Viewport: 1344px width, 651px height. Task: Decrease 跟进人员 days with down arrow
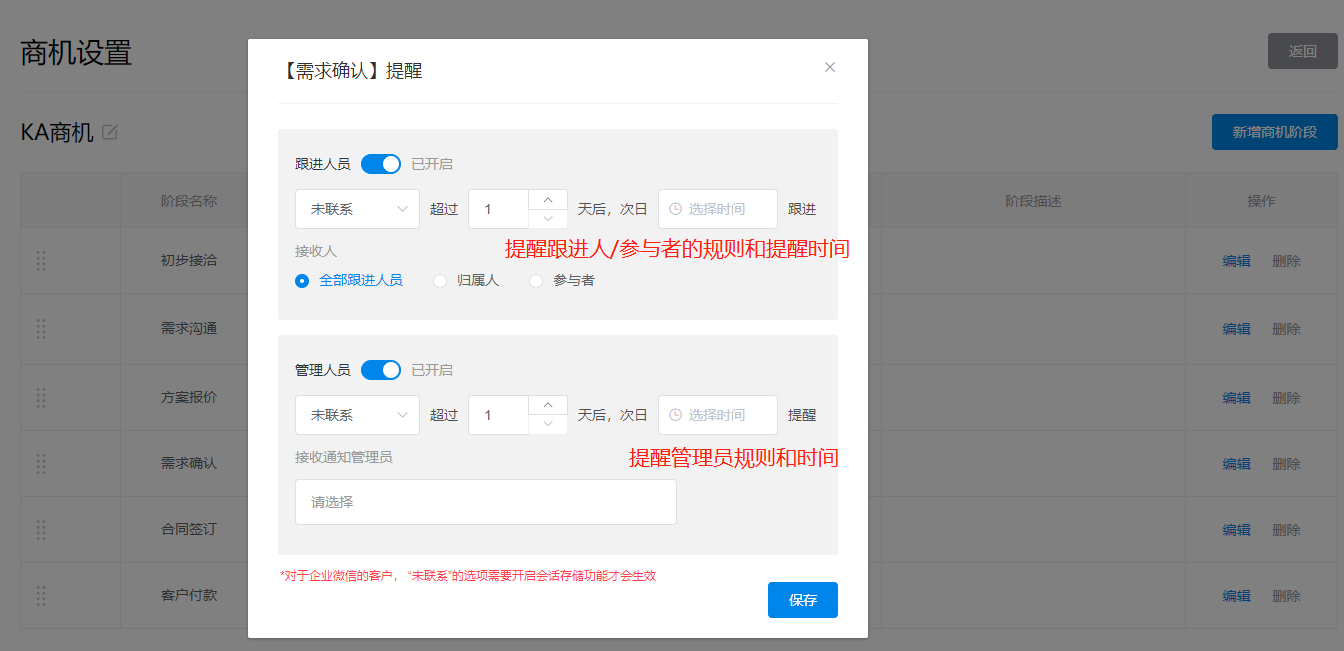coord(547,219)
